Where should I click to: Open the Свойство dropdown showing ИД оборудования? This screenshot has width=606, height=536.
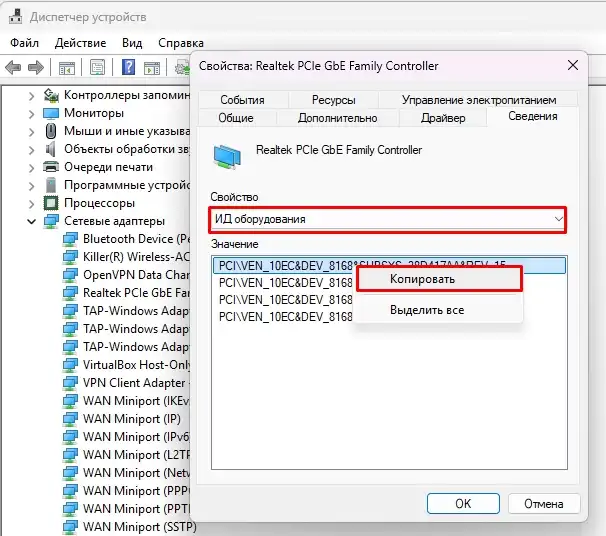point(388,219)
